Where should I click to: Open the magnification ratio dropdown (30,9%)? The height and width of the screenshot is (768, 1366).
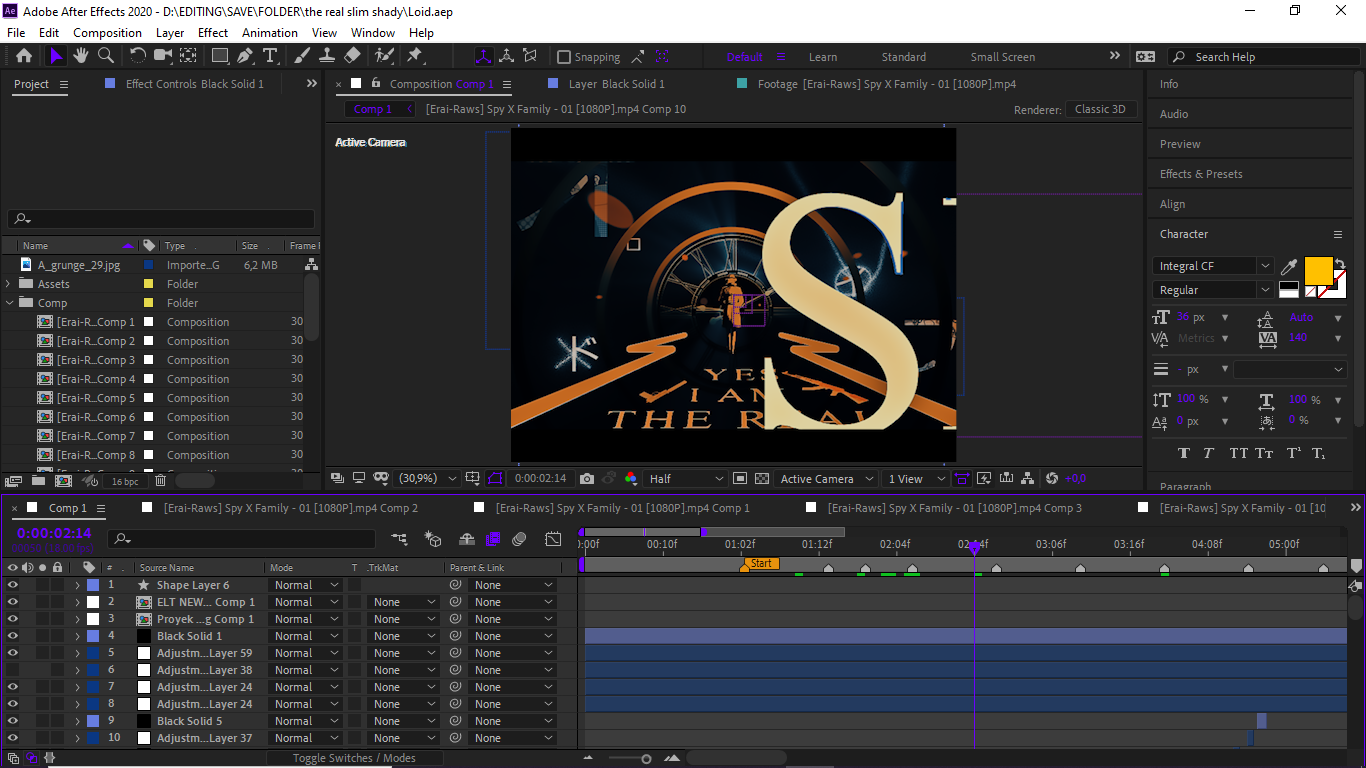pyautogui.click(x=427, y=479)
